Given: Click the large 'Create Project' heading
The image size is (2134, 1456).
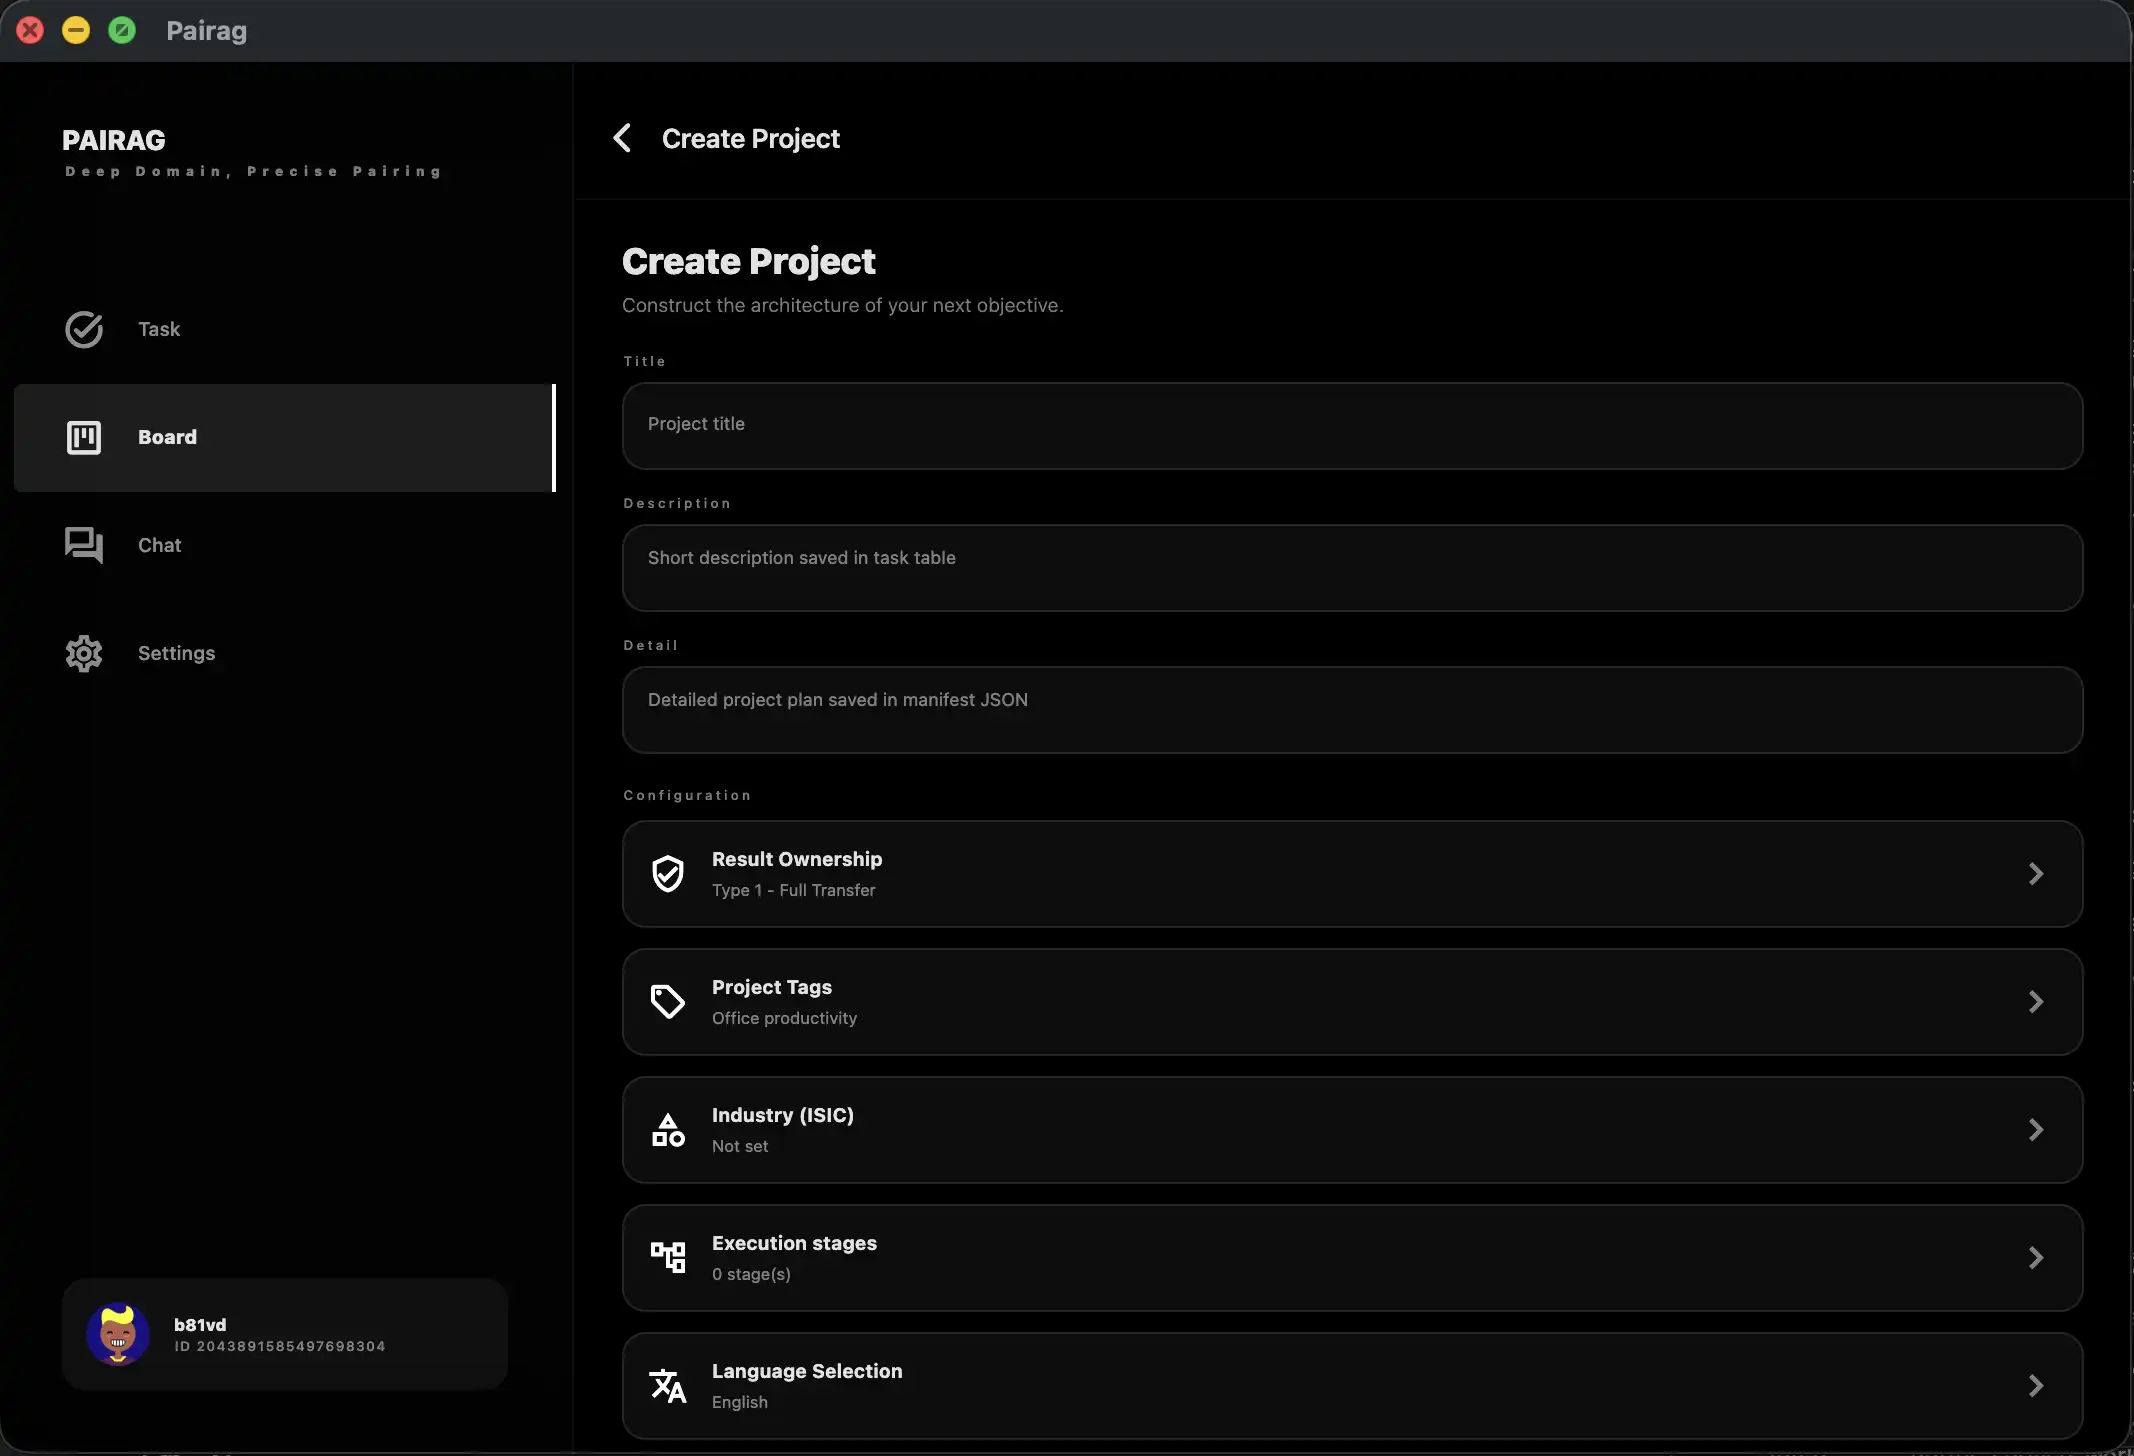Looking at the screenshot, I should tap(748, 261).
